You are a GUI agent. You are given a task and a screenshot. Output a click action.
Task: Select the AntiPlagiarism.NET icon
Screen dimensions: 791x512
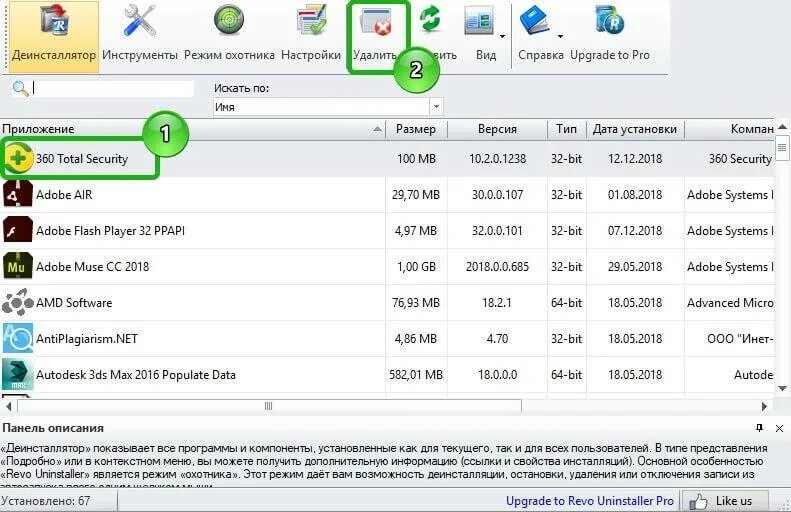click(18, 338)
